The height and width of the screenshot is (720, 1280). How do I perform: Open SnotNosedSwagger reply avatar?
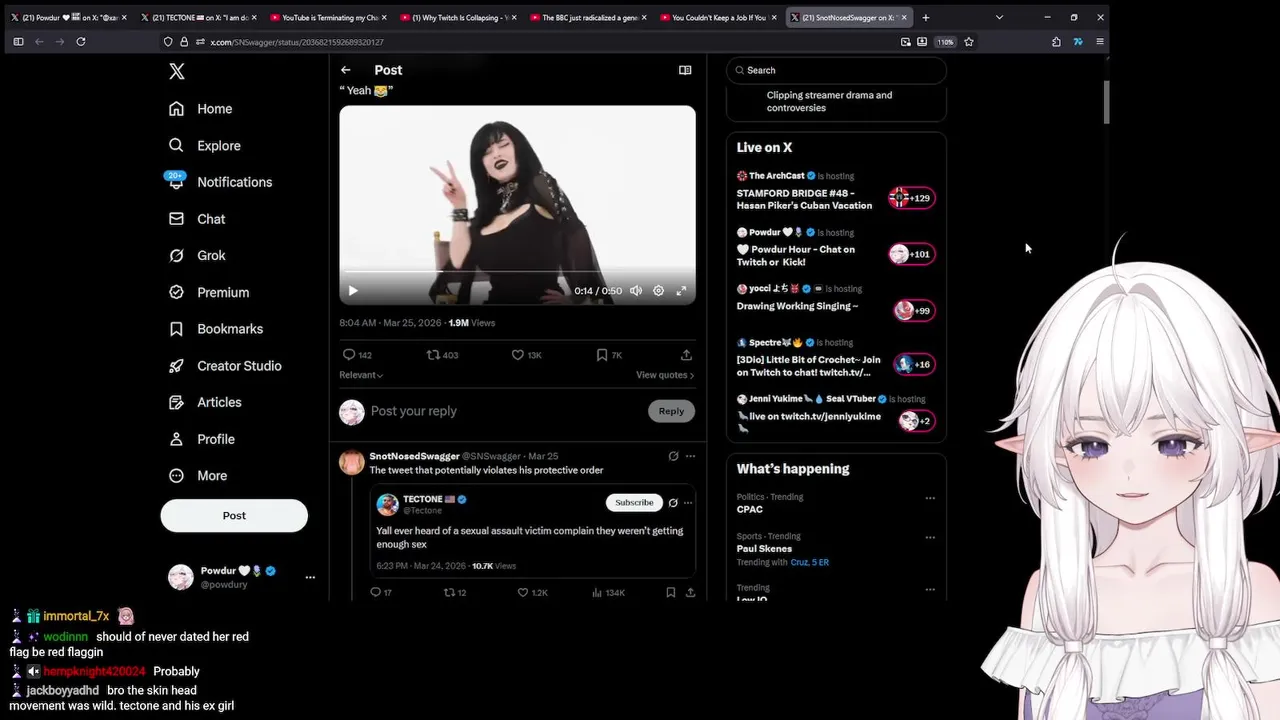(352, 462)
